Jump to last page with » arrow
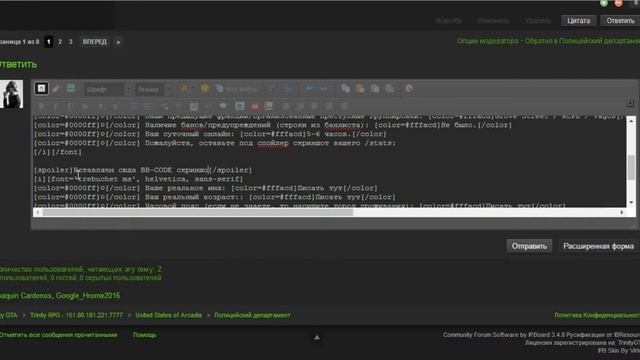This screenshot has width=640, height=360. pyautogui.click(x=118, y=42)
